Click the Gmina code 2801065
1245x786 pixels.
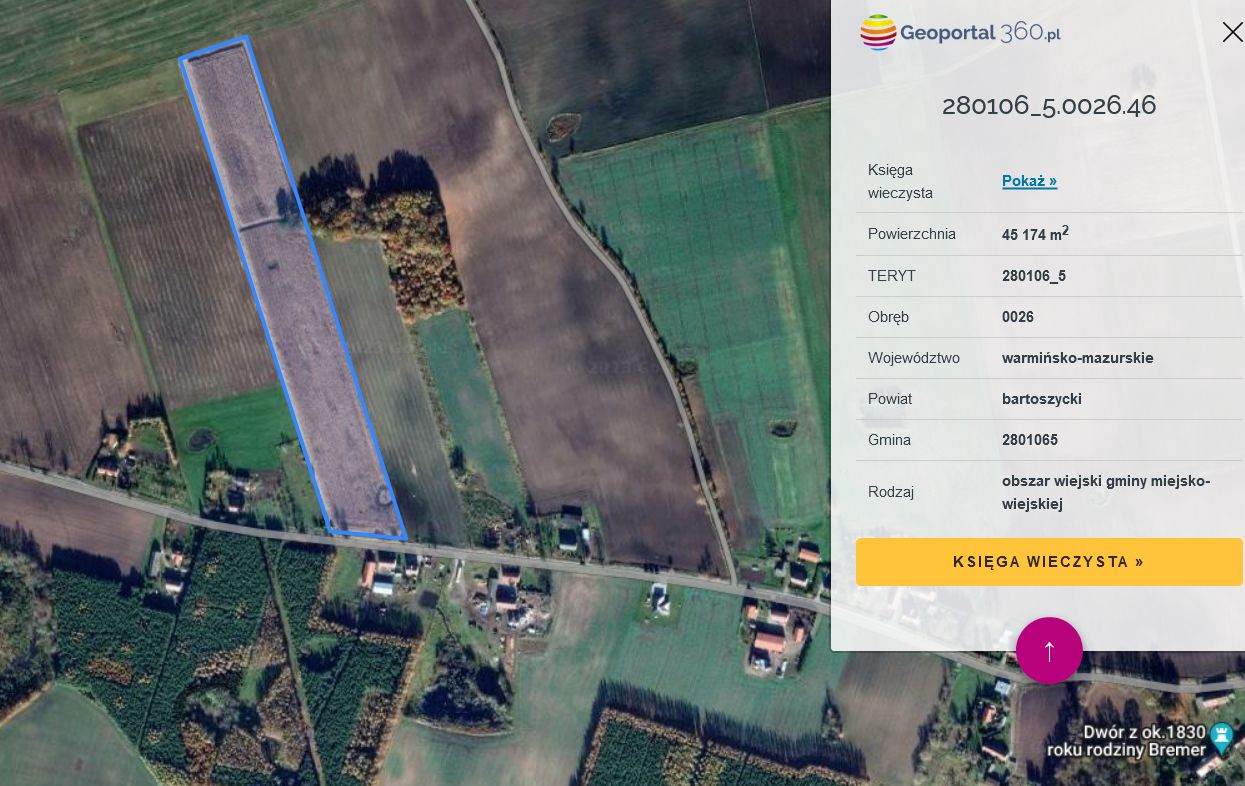coord(1030,440)
